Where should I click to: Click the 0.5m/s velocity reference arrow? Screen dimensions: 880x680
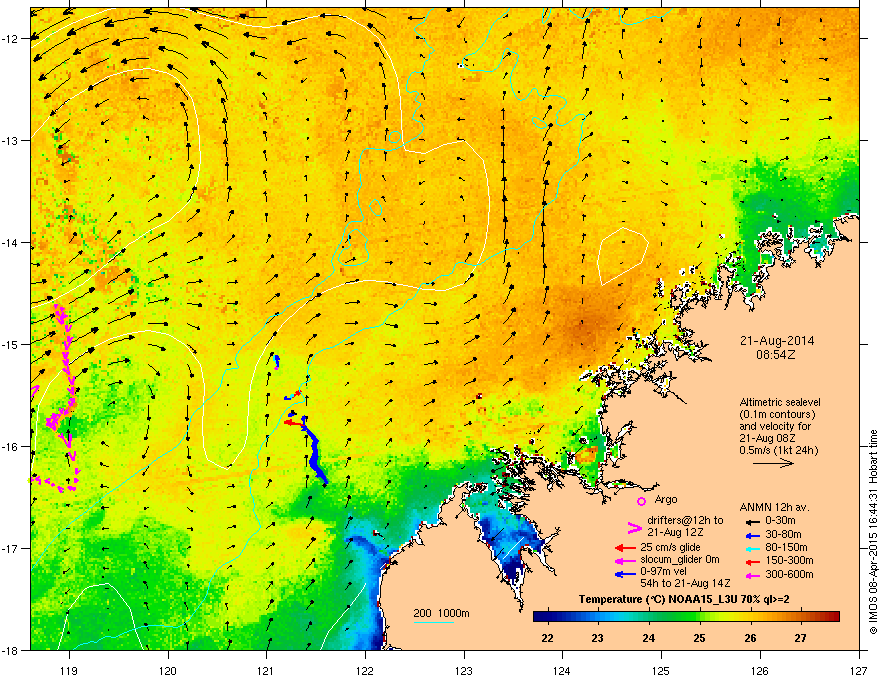pyautogui.click(x=774, y=463)
